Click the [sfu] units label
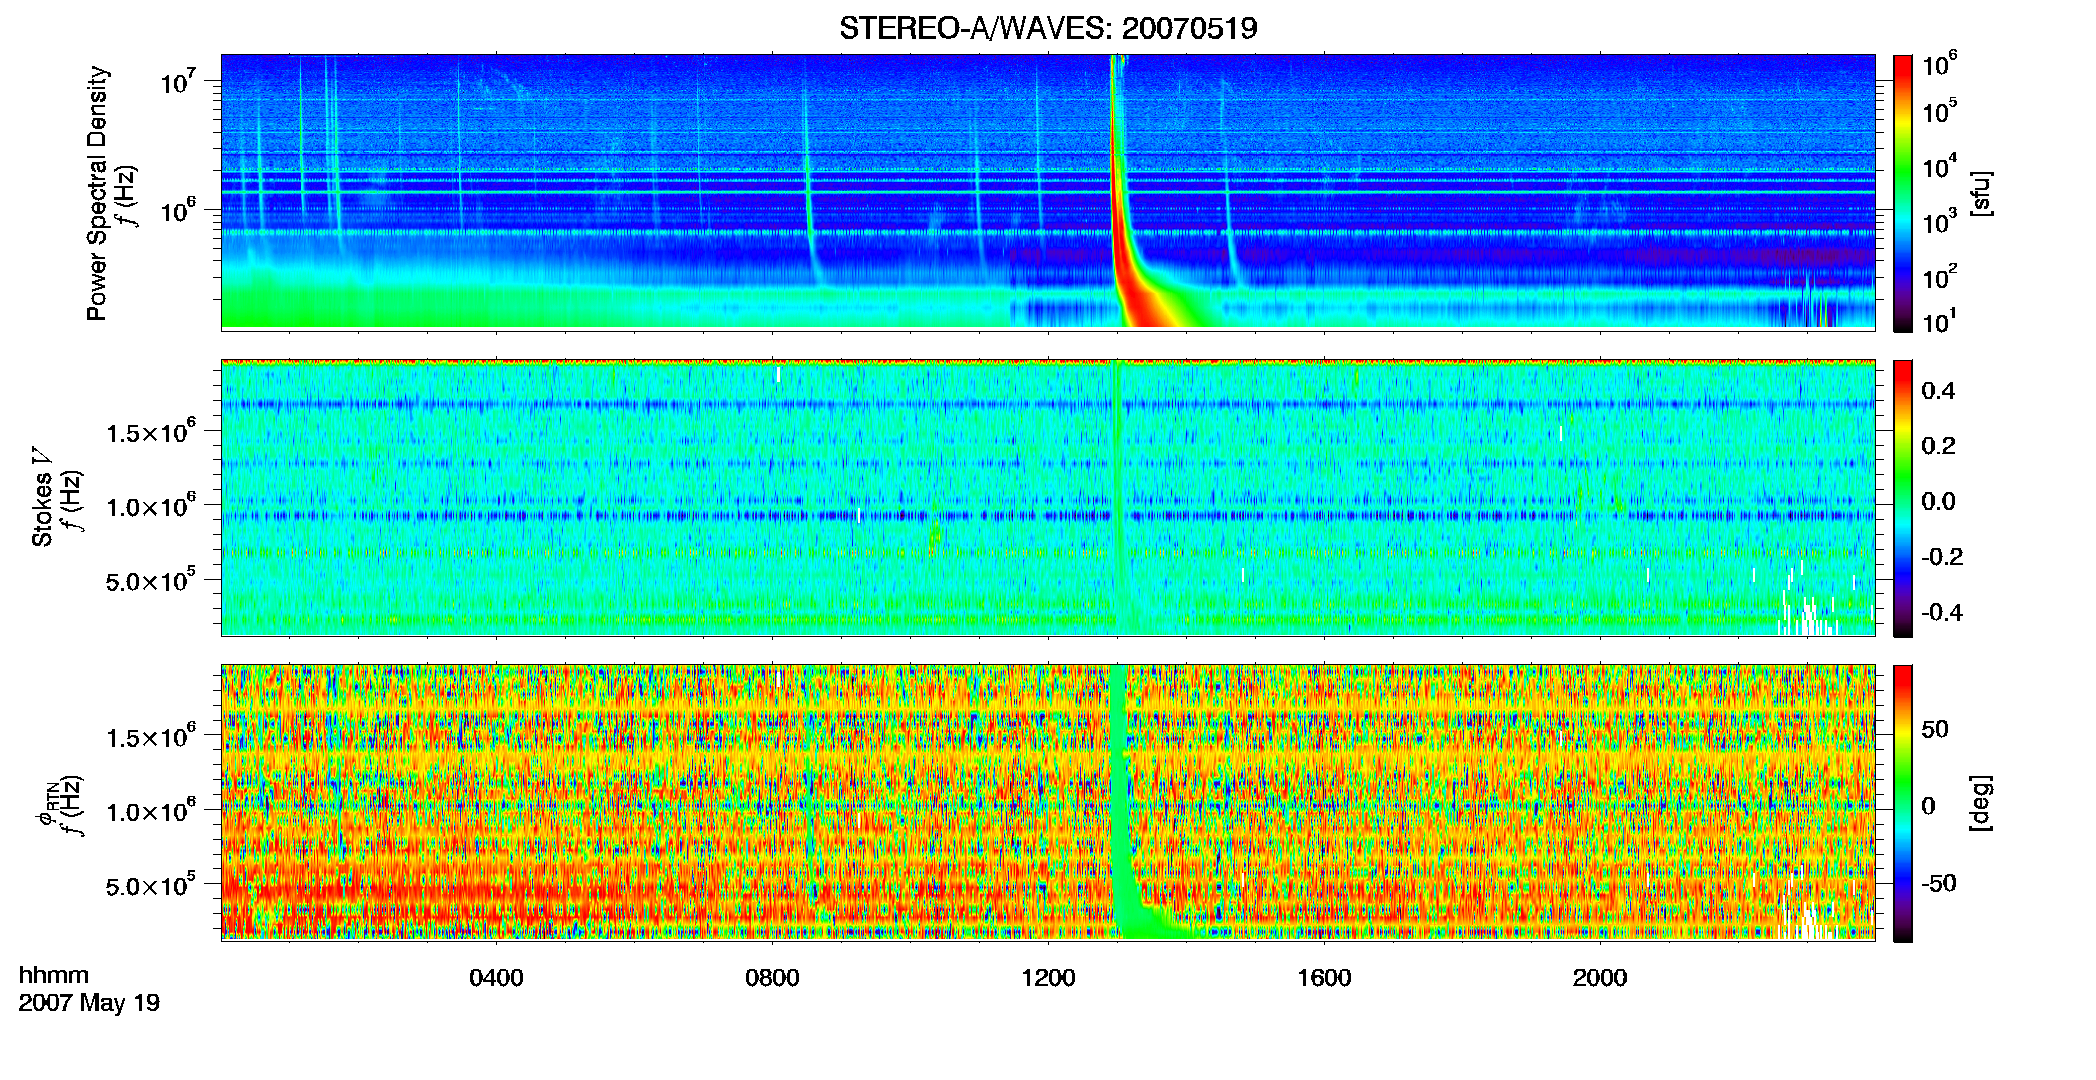This screenshot has height=1080, width=2096. pos(1980,193)
